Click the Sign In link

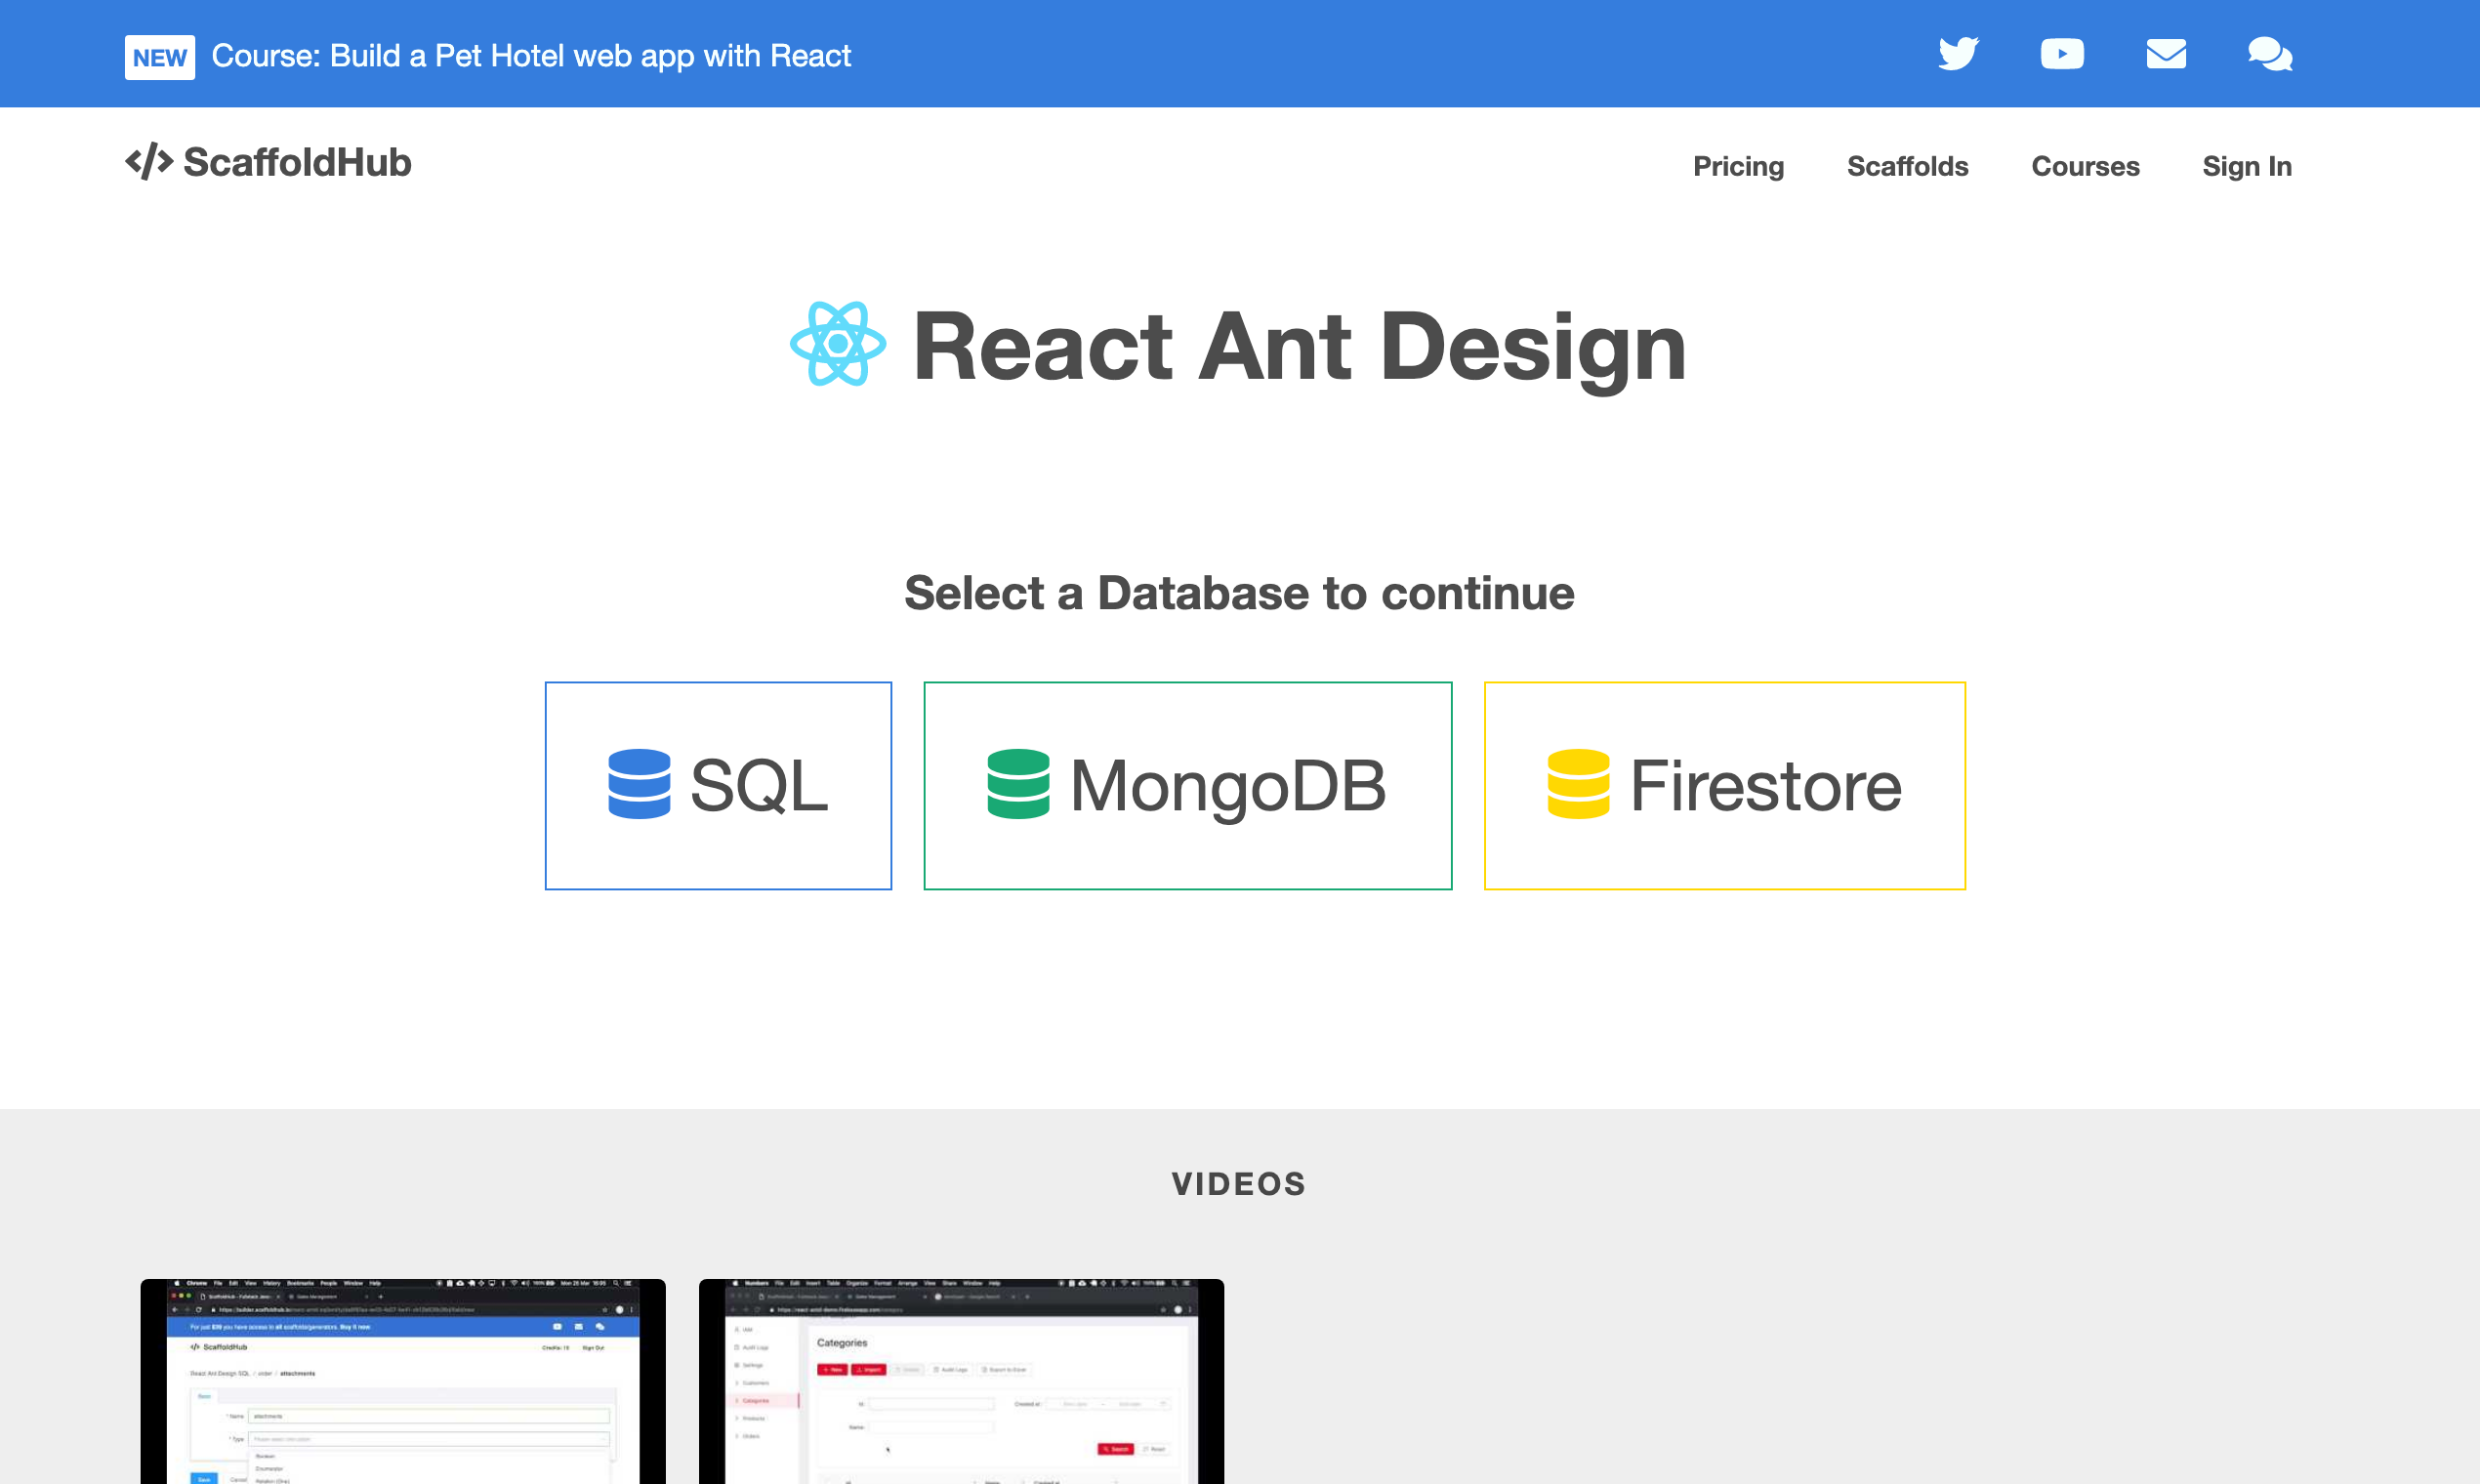(x=2246, y=166)
